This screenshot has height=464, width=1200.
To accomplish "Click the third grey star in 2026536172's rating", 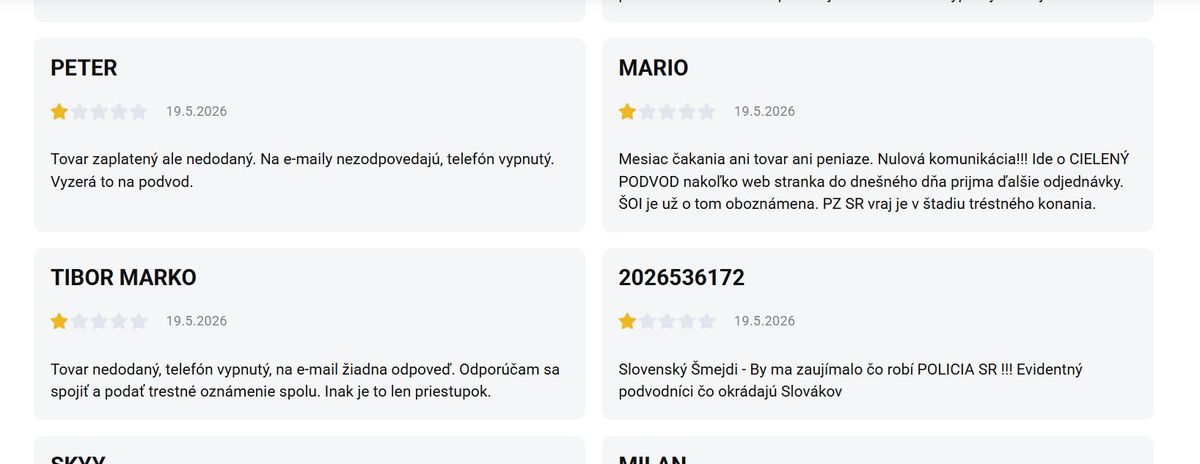I will [x=667, y=321].
